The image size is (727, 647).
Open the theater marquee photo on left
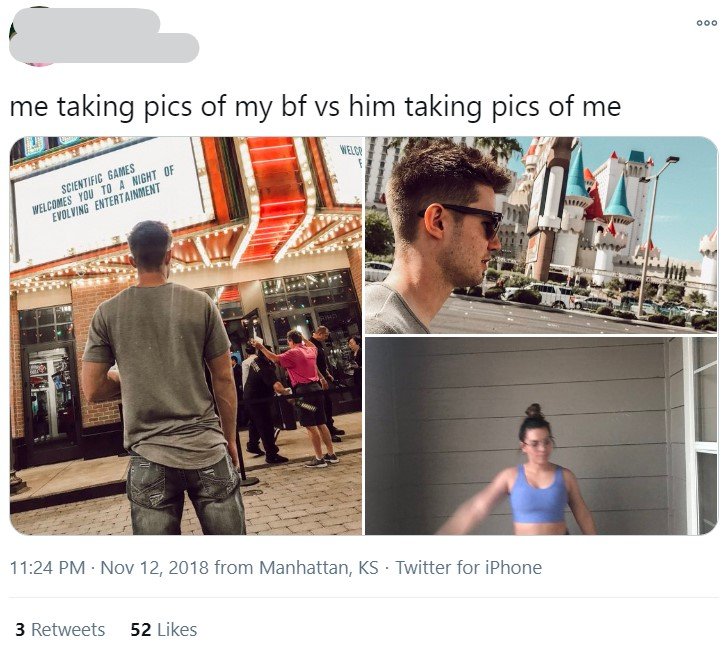coord(186,336)
